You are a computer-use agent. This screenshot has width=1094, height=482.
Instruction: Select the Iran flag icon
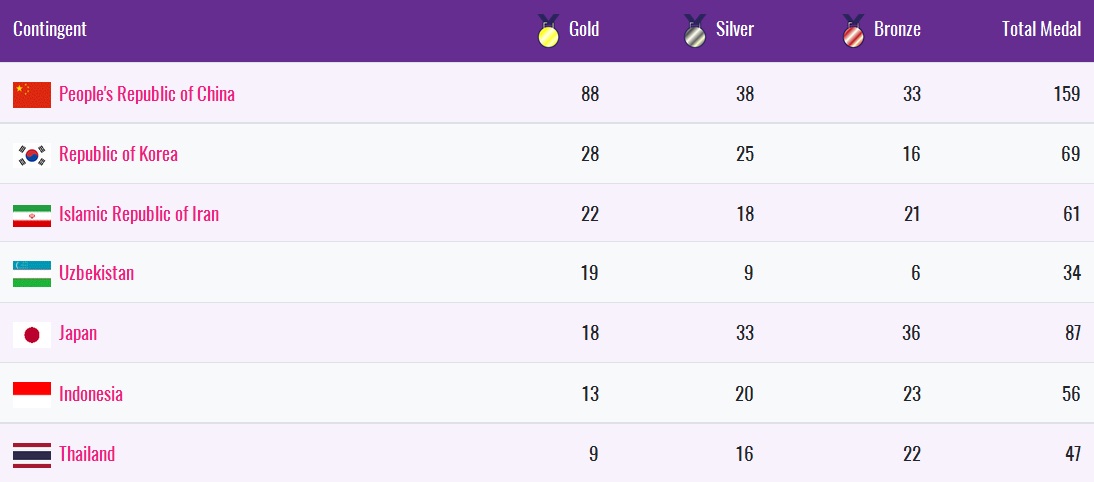tap(32, 215)
